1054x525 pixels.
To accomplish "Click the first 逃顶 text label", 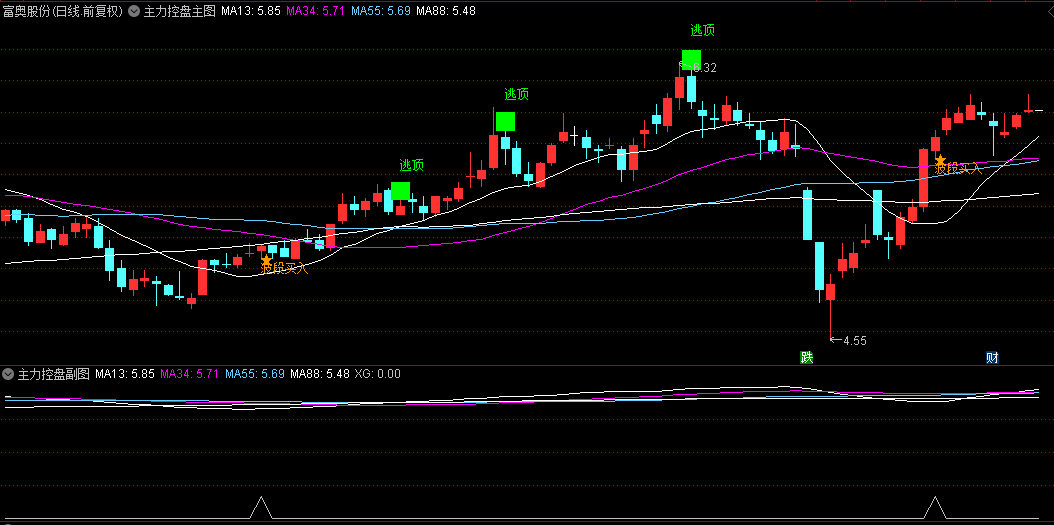I will (412, 165).
